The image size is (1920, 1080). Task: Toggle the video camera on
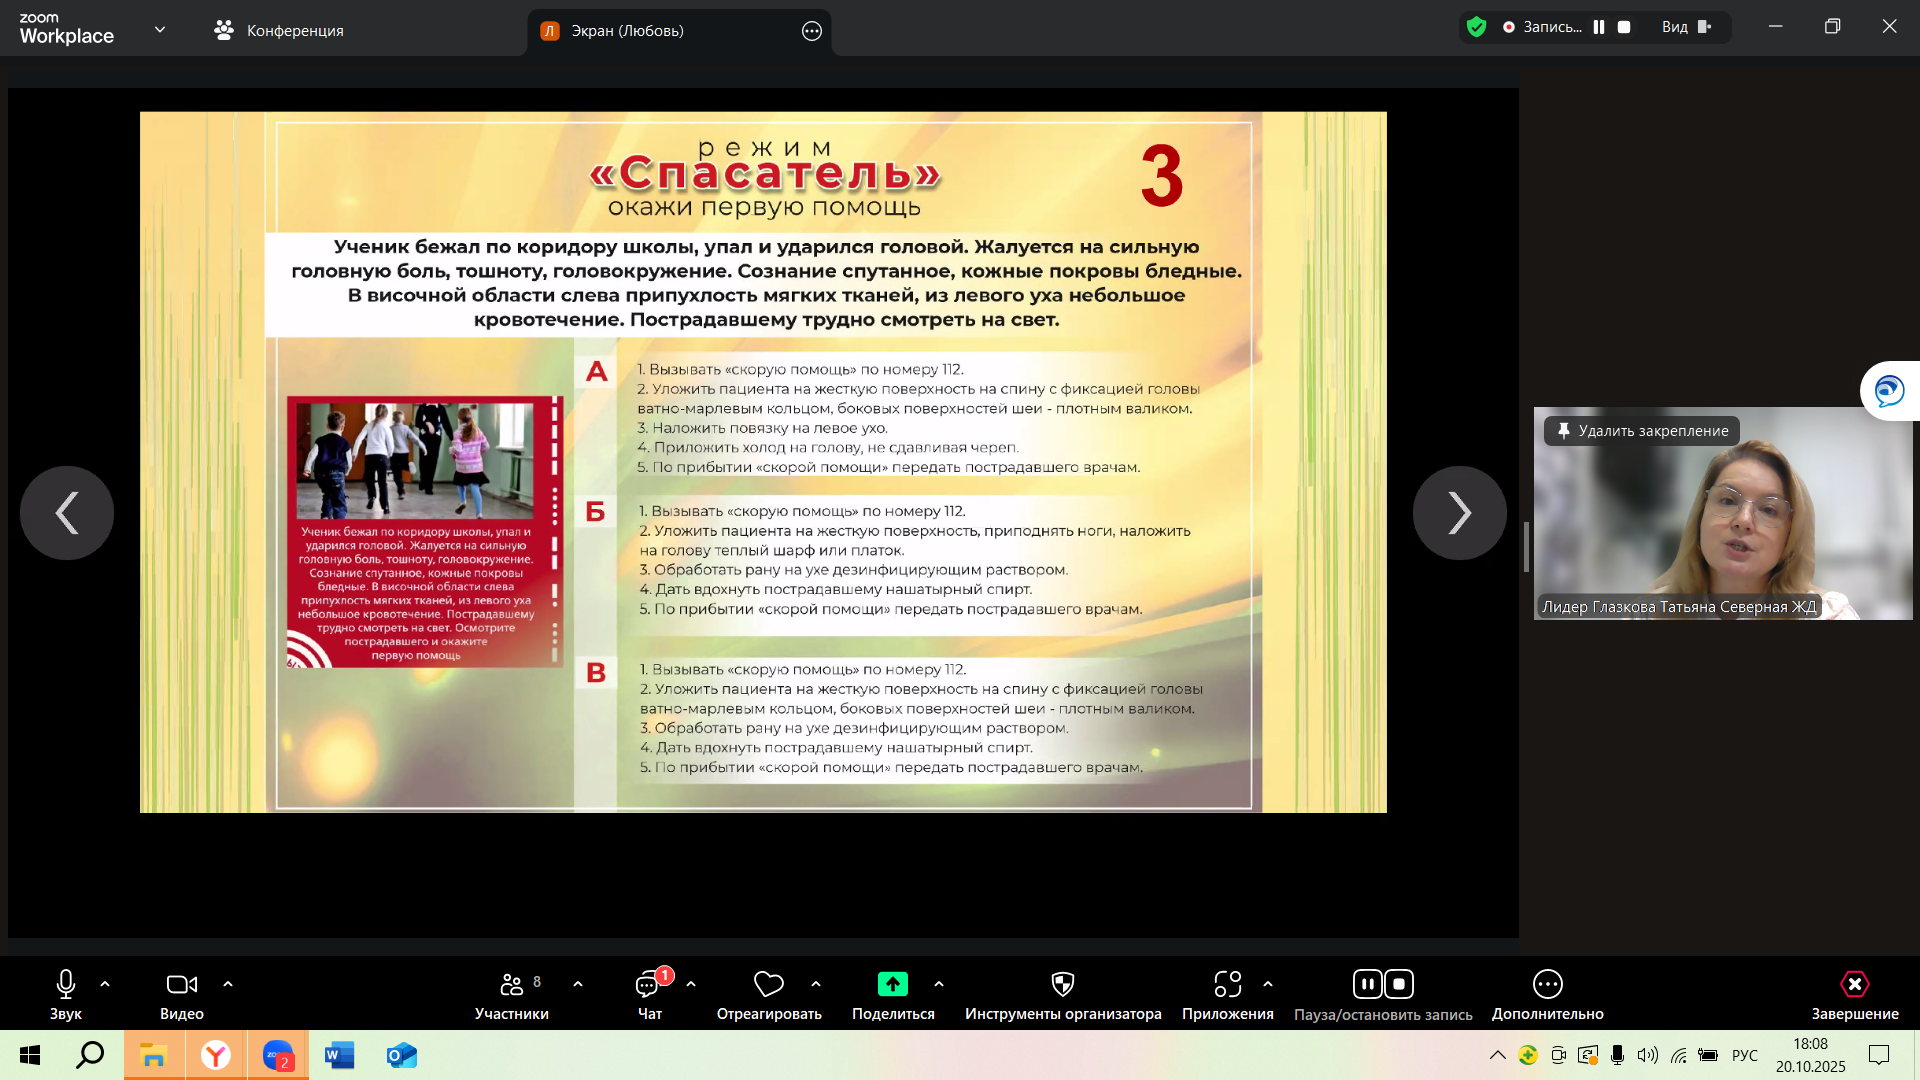[x=181, y=985]
